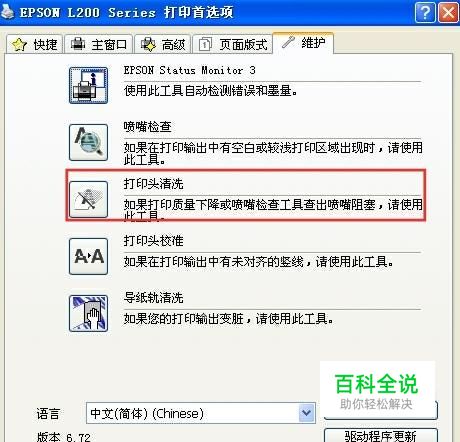The width and height of the screenshot is (460, 442).
Task: Open the 主窗口 main tab
Action: pyautogui.click(x=99, y=44)
